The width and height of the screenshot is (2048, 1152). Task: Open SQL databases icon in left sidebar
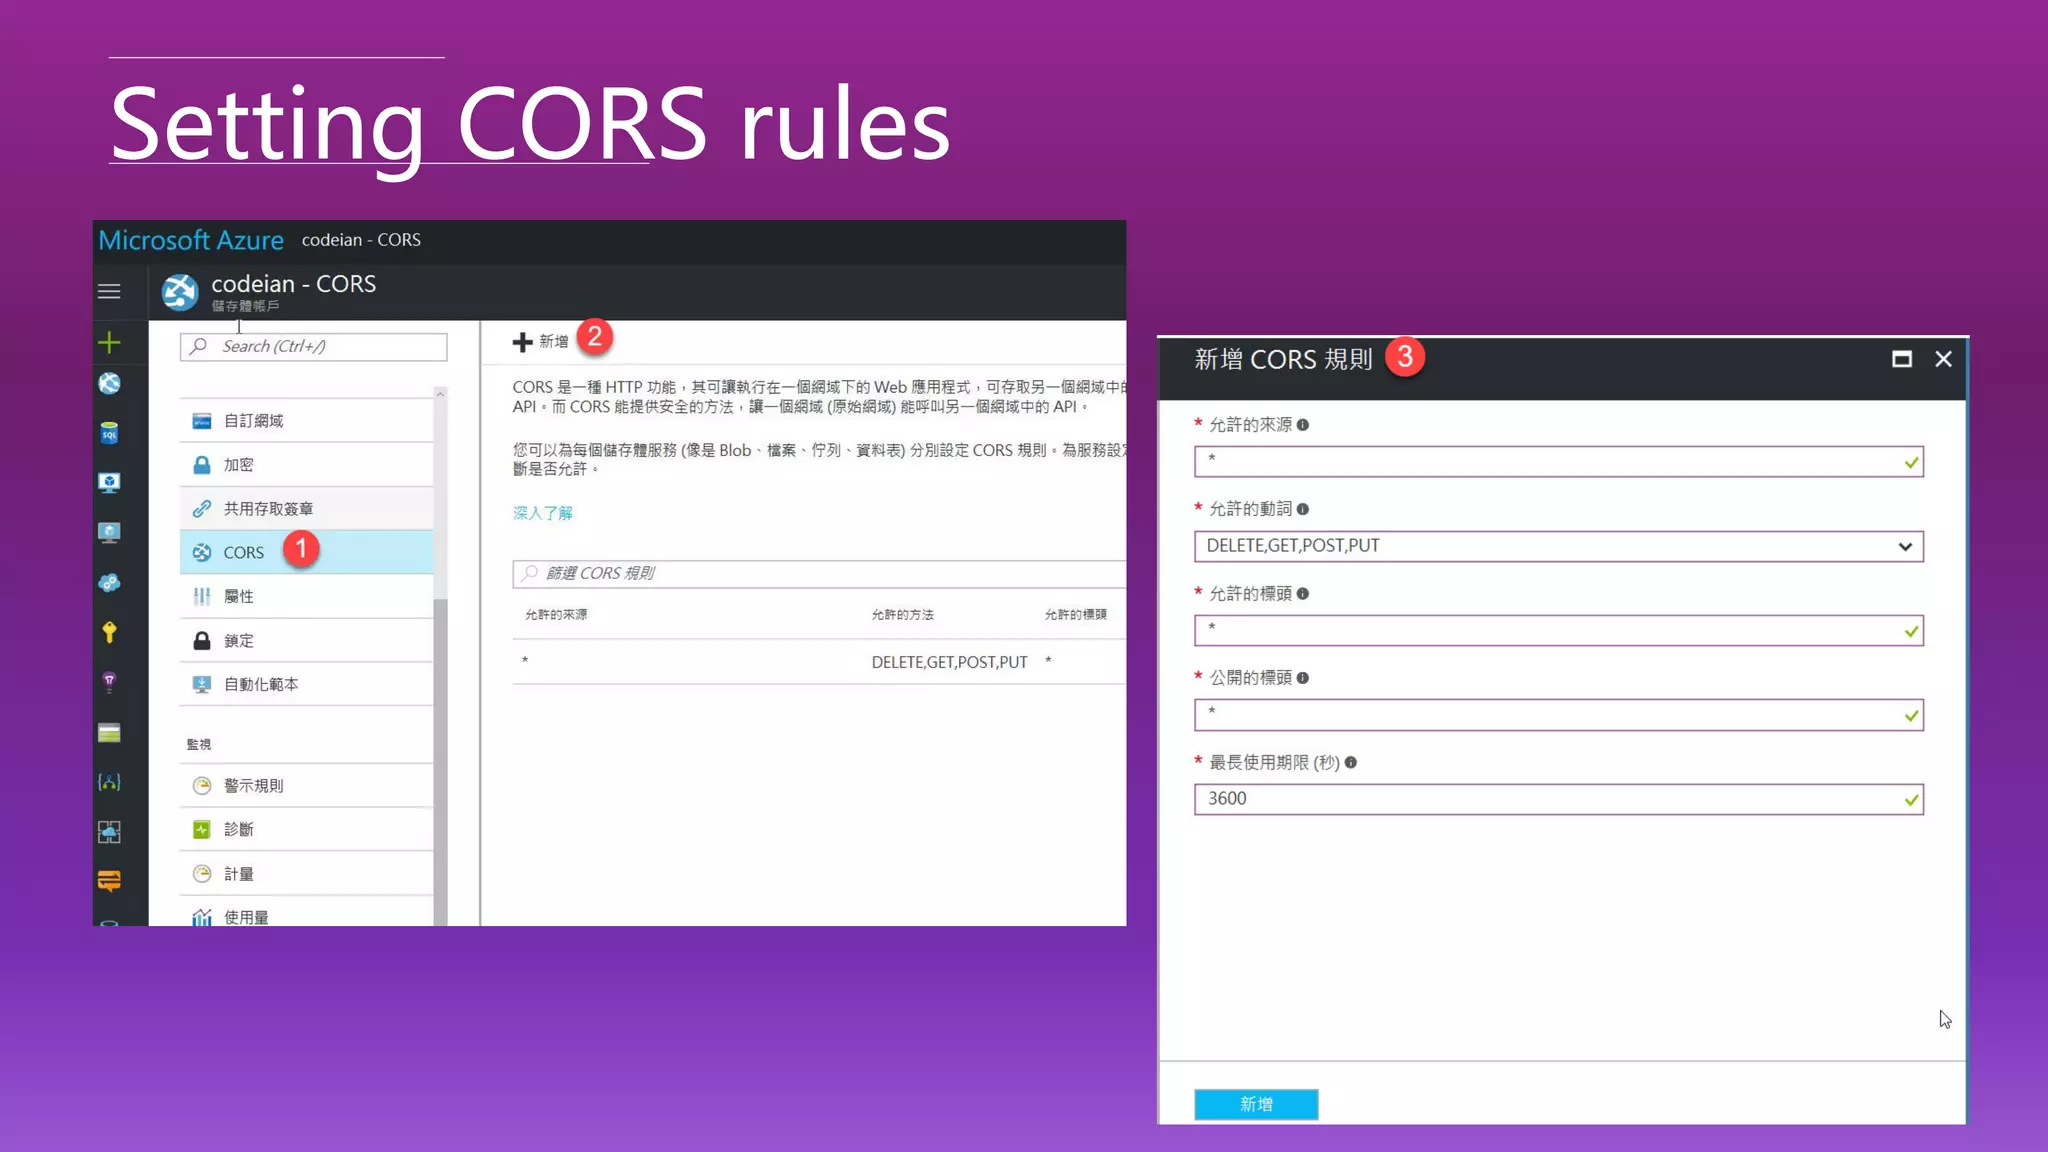(109, 433)
